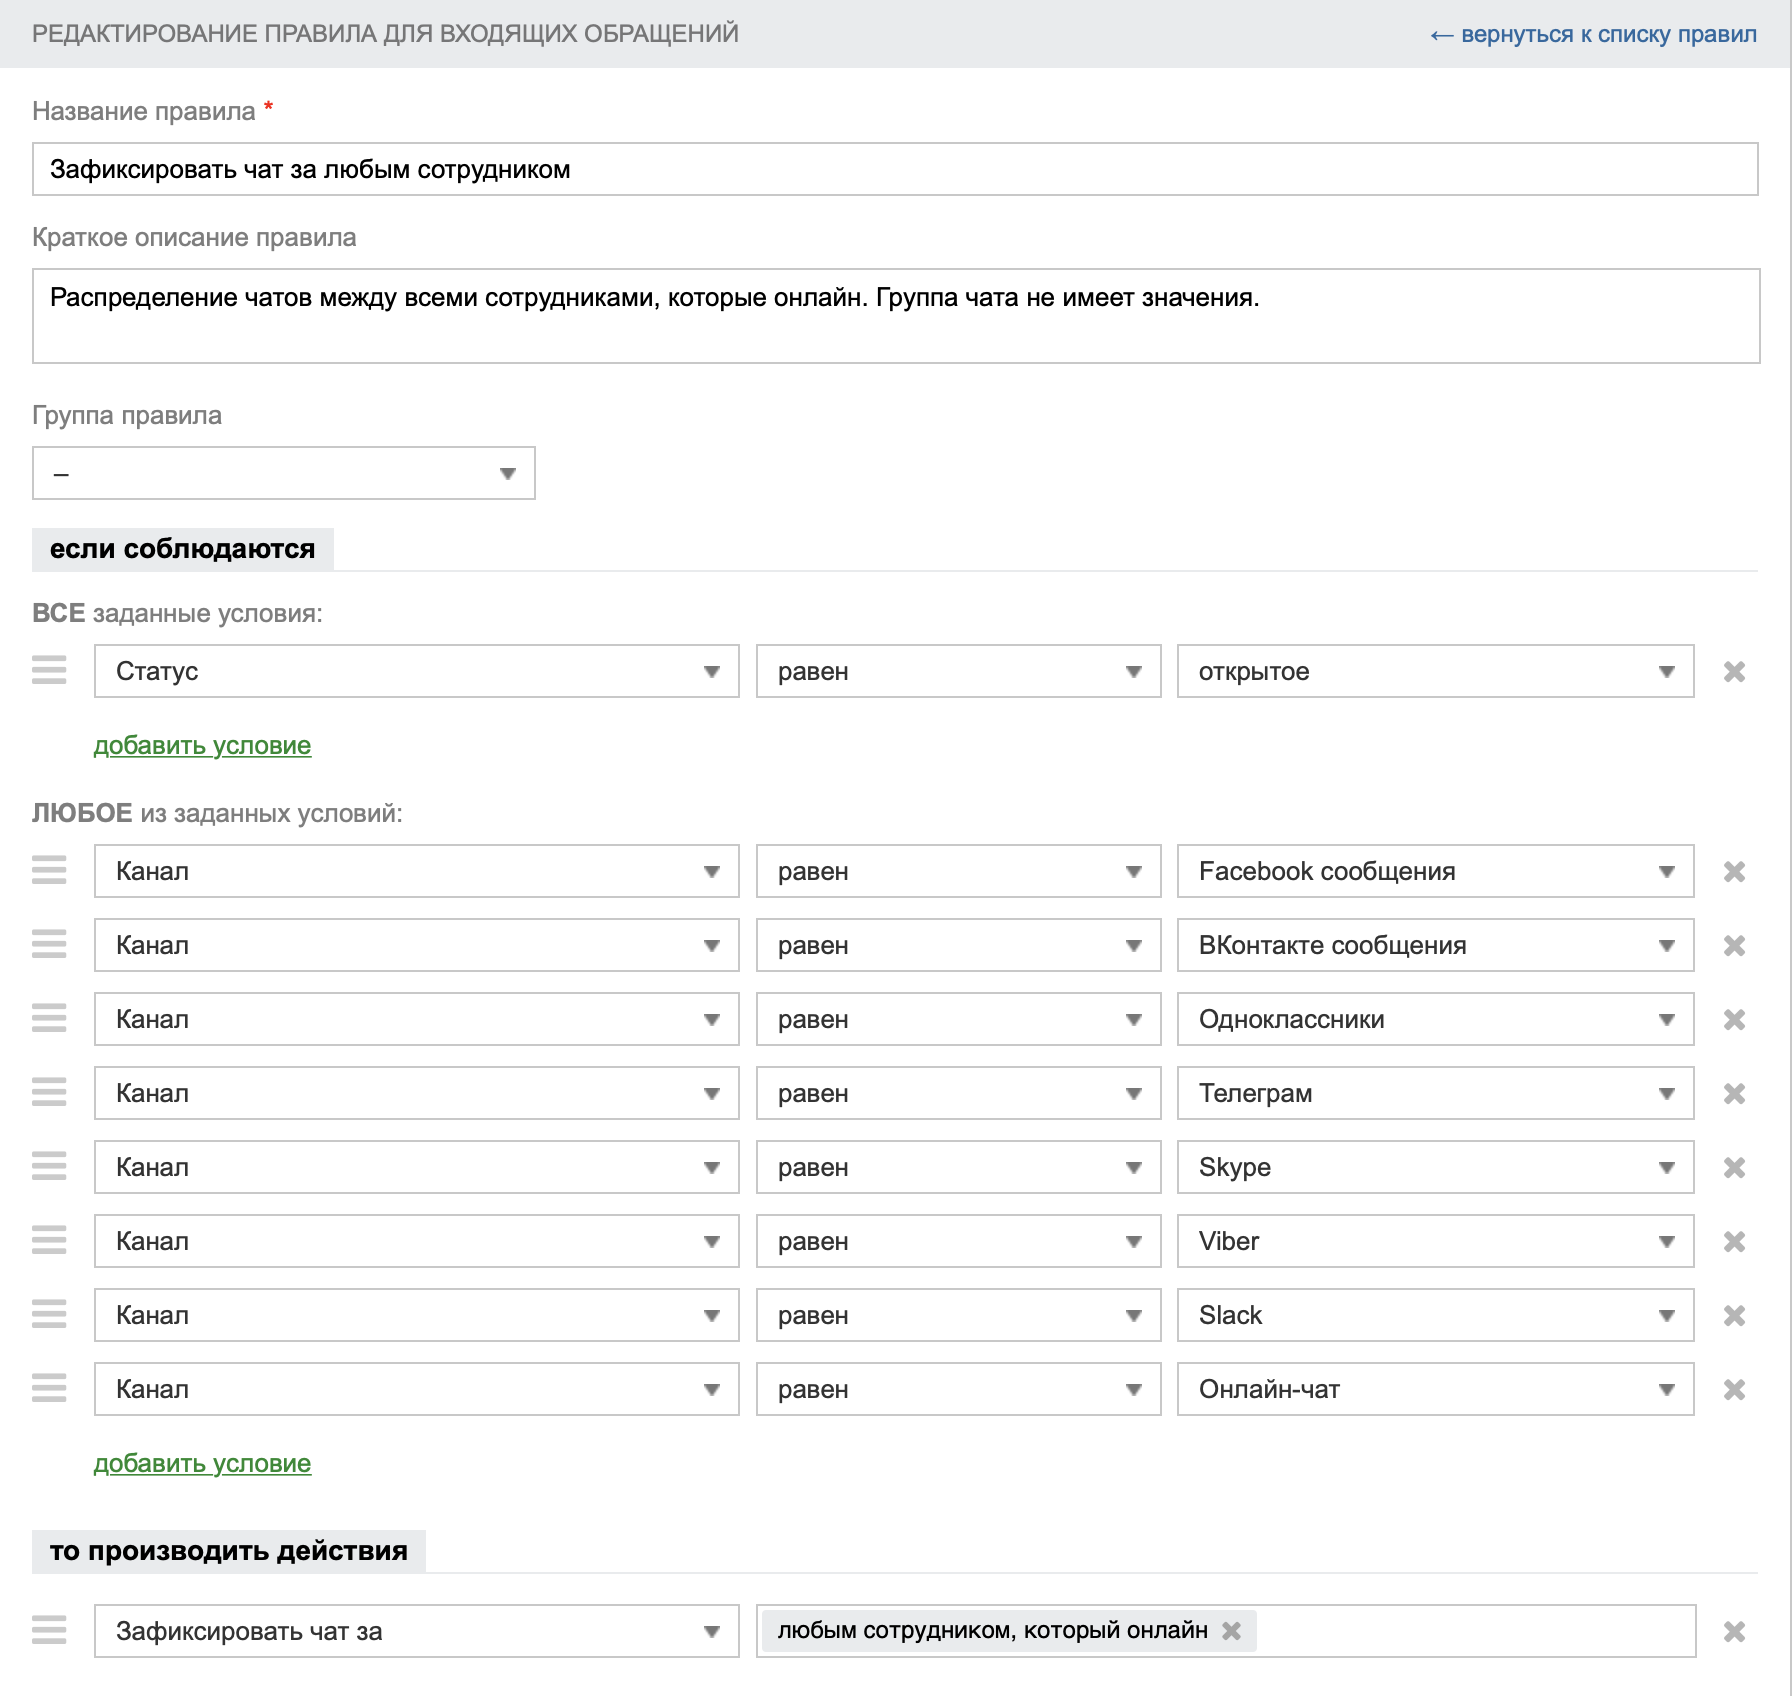Focus the Название правила input field
Screen dimensions: 1792x1696
coord(895,169)
